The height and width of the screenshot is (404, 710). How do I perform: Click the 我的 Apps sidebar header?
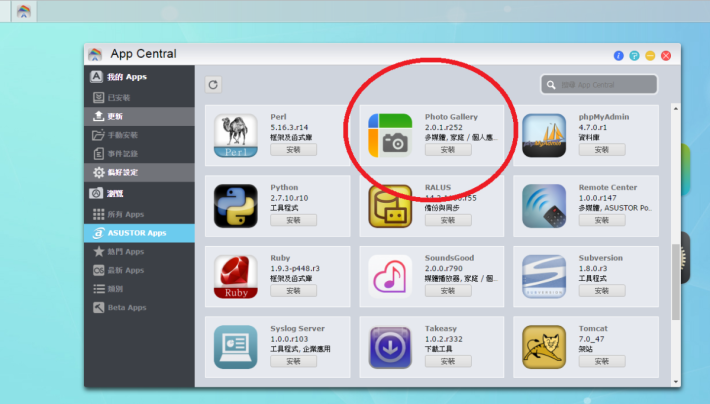[139, 77]
